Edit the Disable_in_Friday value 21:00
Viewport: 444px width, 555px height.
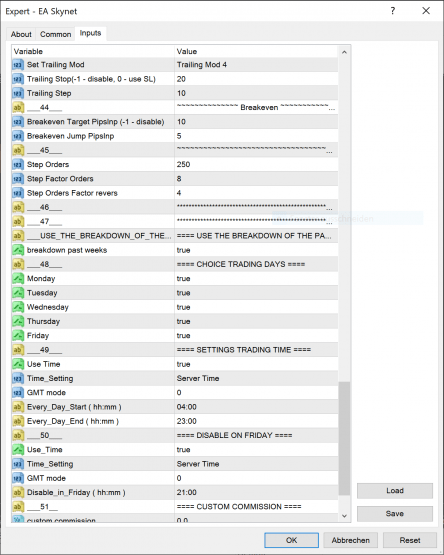coord(256,492)
